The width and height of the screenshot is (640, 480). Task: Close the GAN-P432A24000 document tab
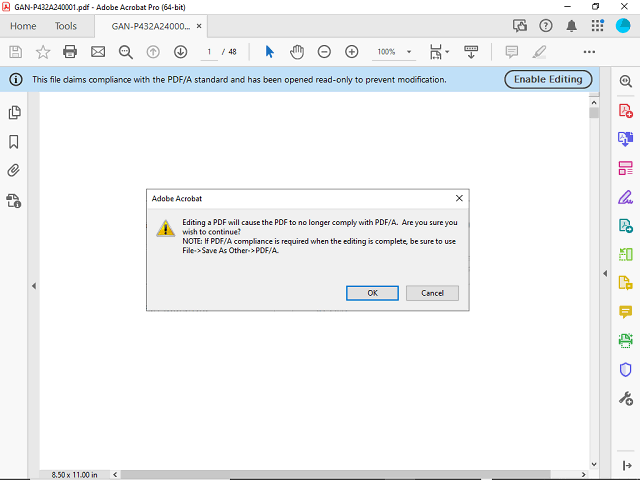coord(199,26)
